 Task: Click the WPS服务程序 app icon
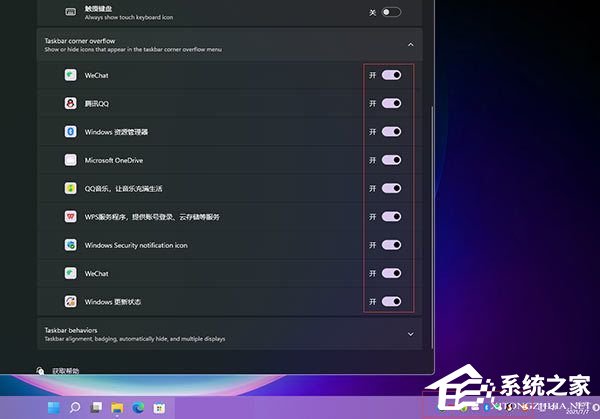click(x=71, y=216)
